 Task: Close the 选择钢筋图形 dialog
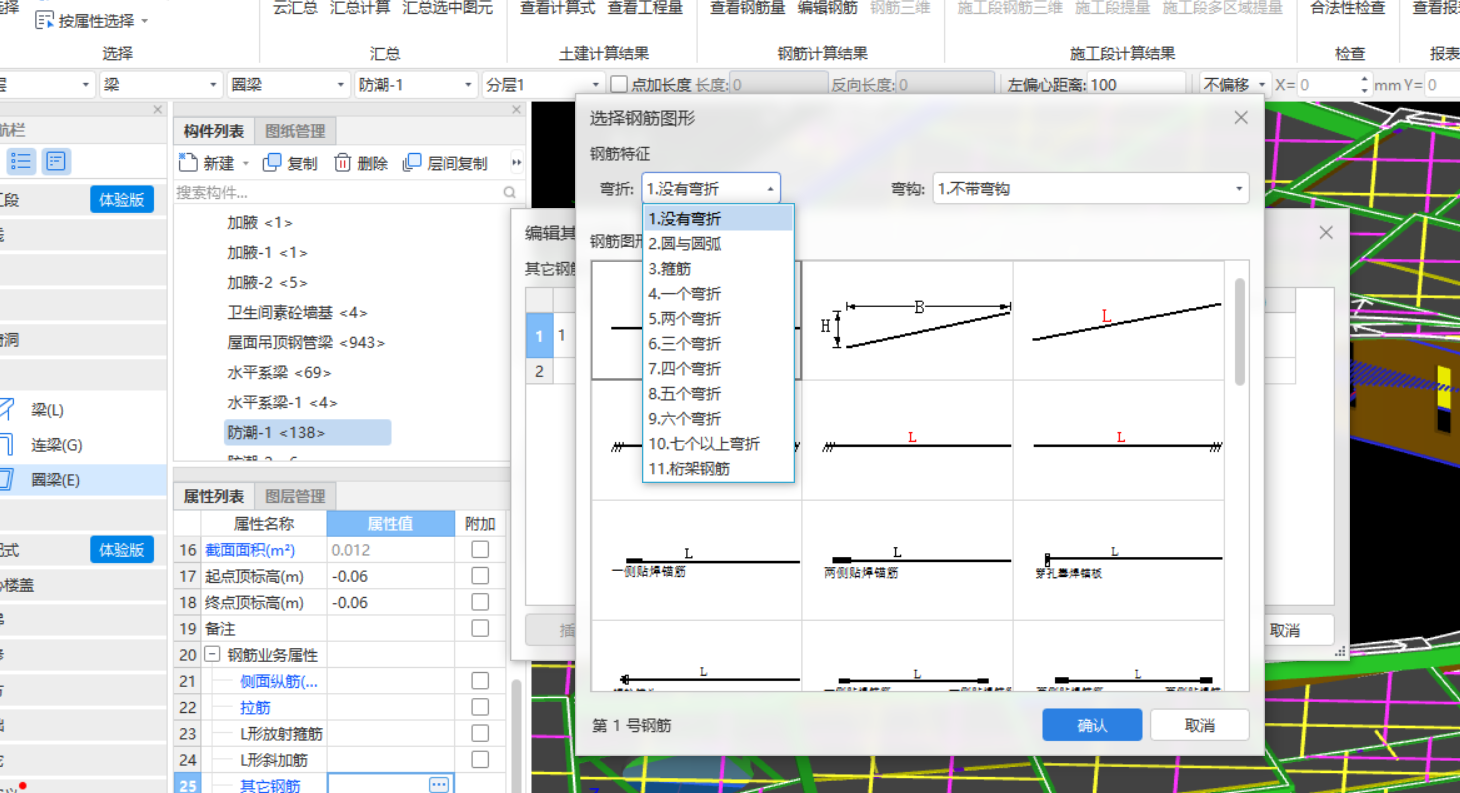pos(1241,118)
